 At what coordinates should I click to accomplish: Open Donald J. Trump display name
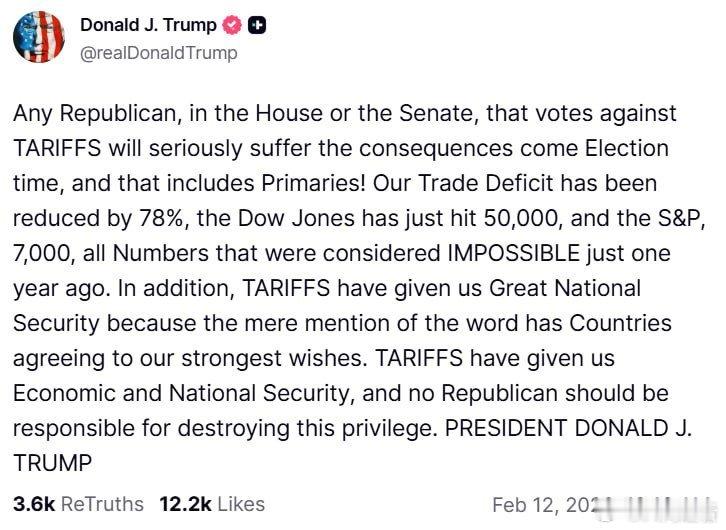click(x=148, y=26)
